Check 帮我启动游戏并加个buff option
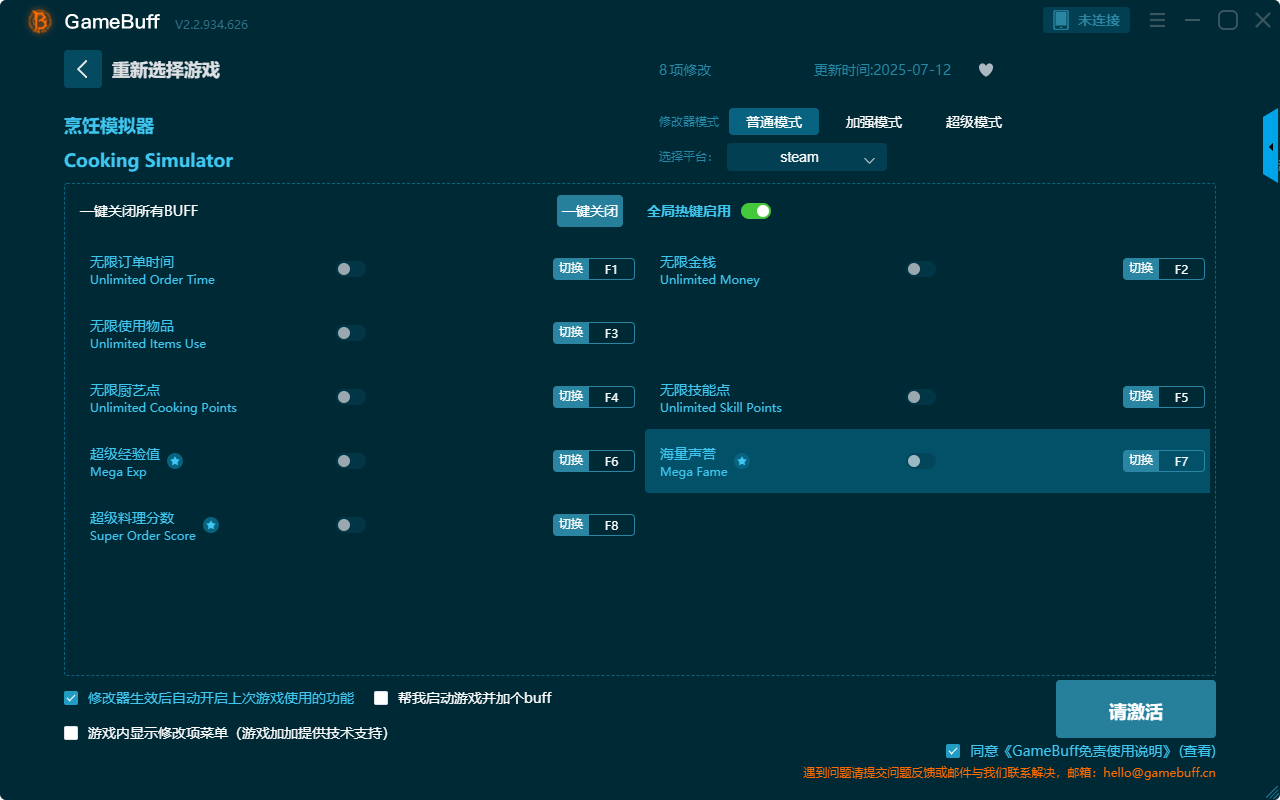 [x=380, y=698]
